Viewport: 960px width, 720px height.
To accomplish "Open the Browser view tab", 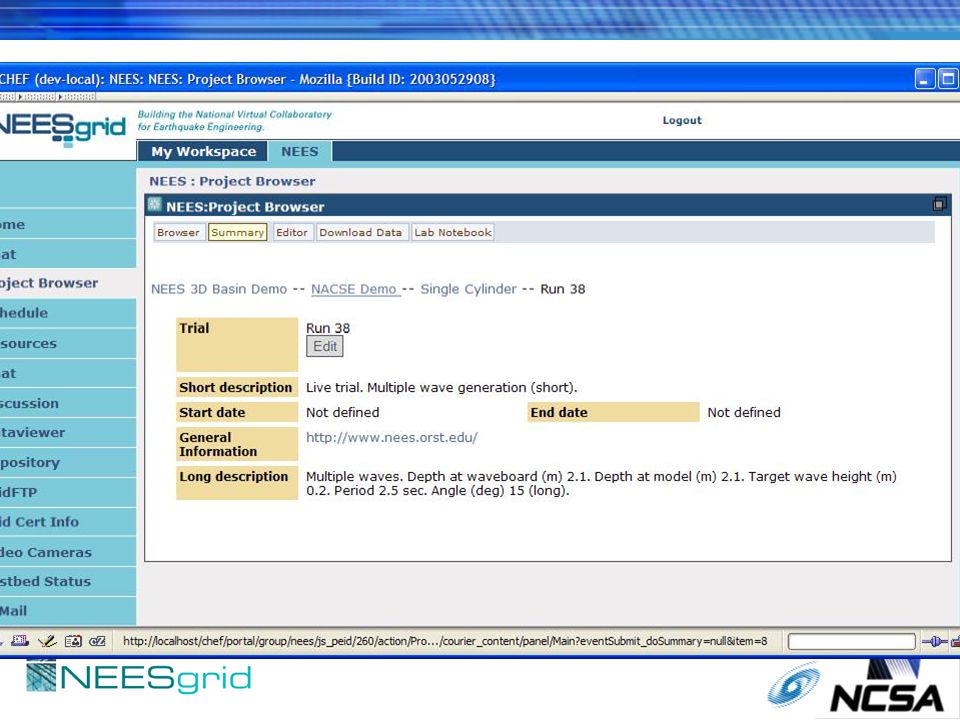I will [x=178, y=233].
